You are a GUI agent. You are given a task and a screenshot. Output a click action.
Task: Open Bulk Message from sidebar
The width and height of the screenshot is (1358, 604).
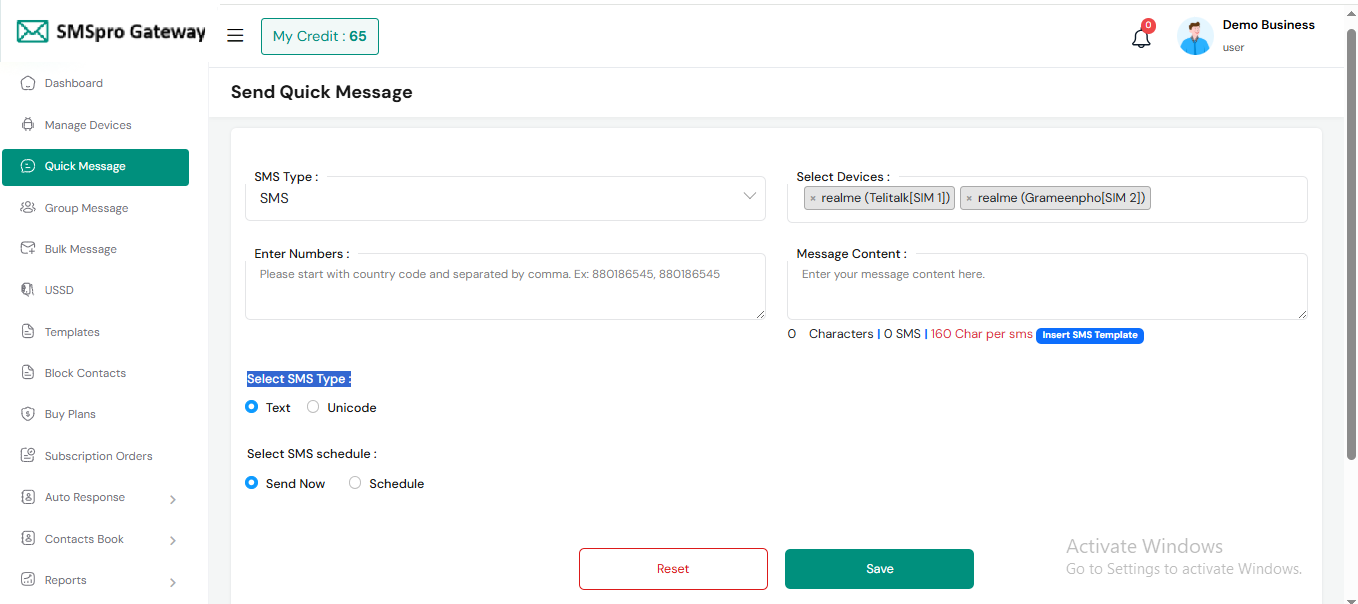[x=80, y=249]
